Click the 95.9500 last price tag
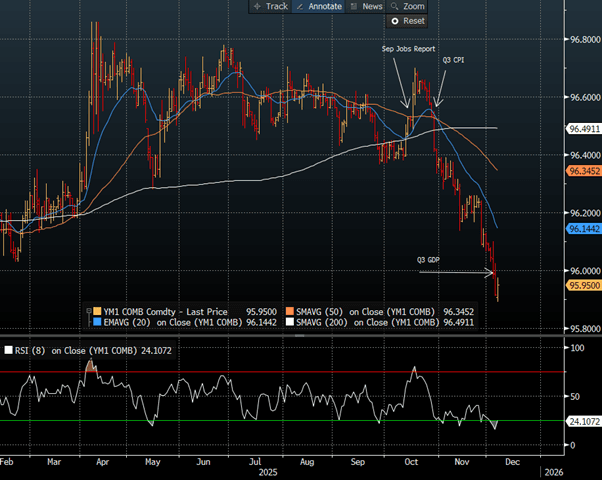This screenshot has height=480, width=602. click(x=582, y=285)
